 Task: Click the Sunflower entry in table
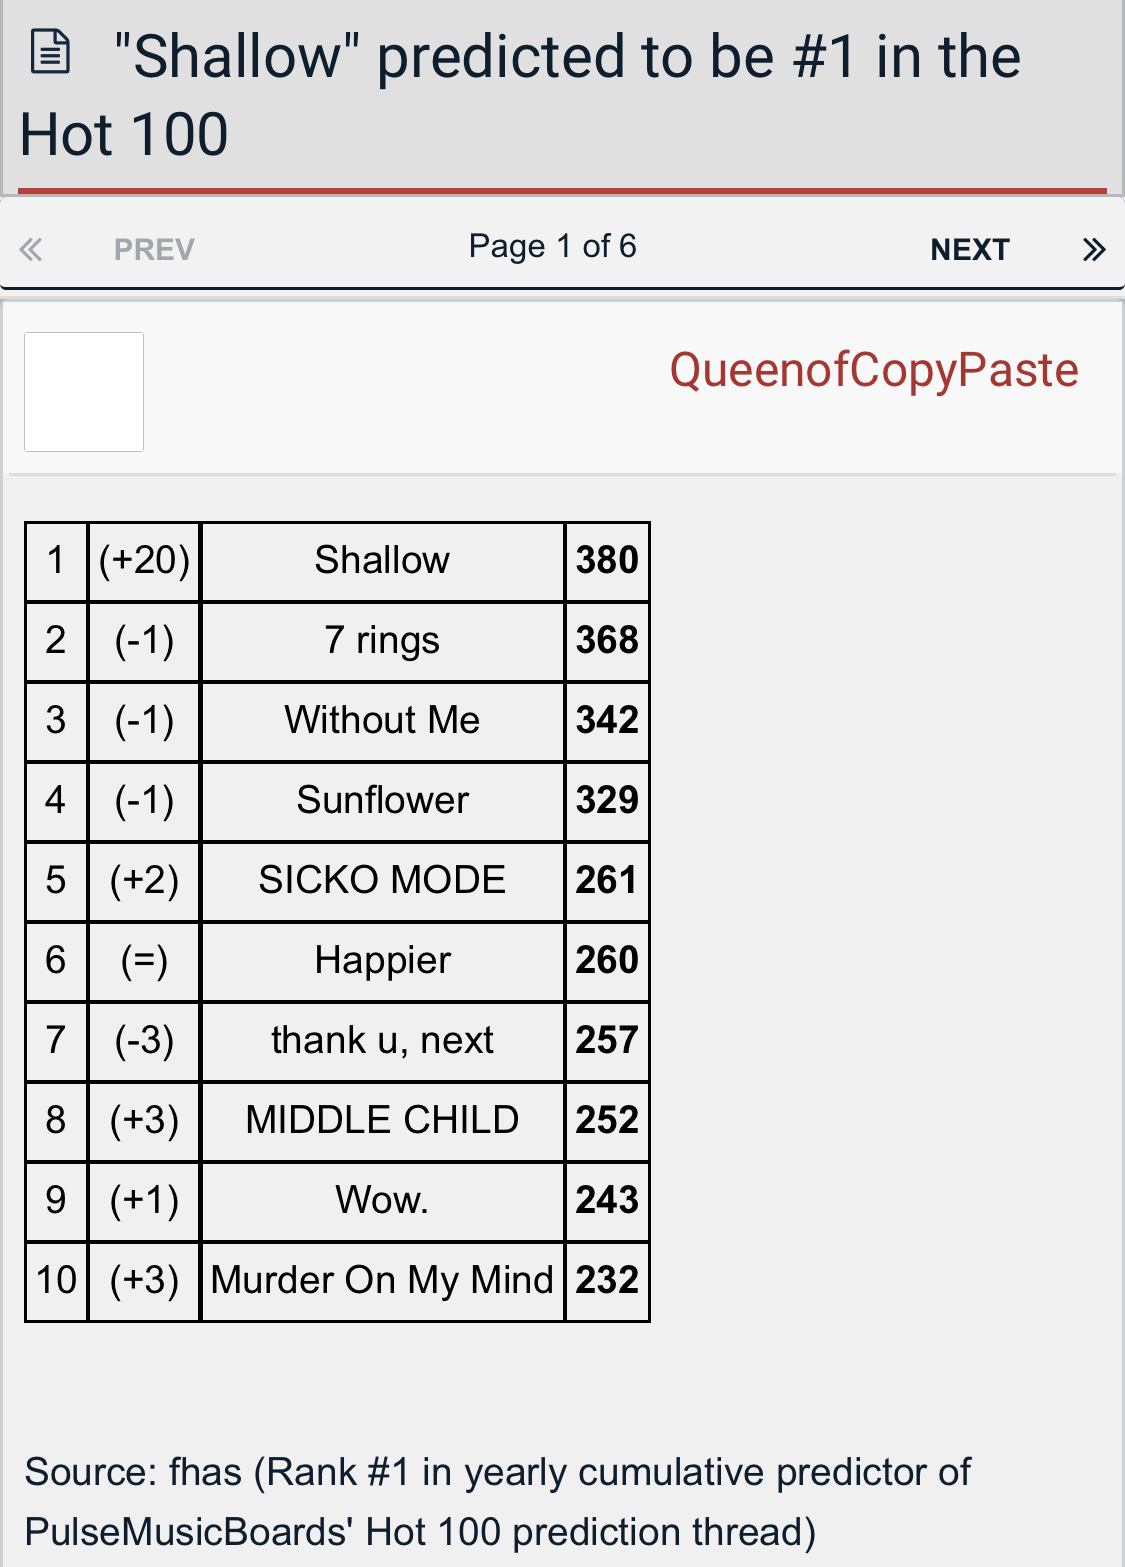382,801
